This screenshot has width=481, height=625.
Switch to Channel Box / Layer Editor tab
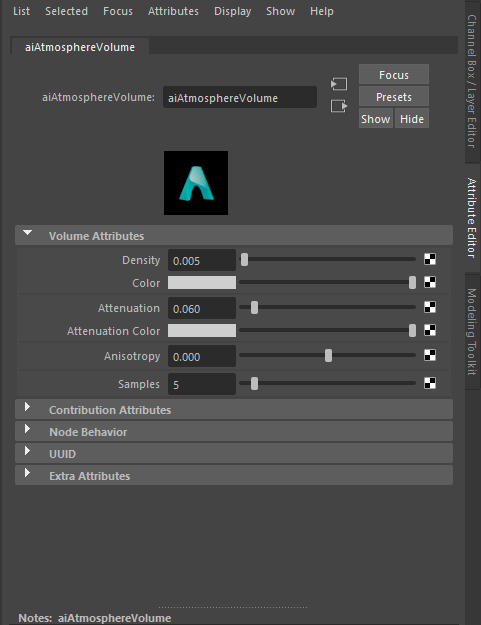(x=472, y=81)
